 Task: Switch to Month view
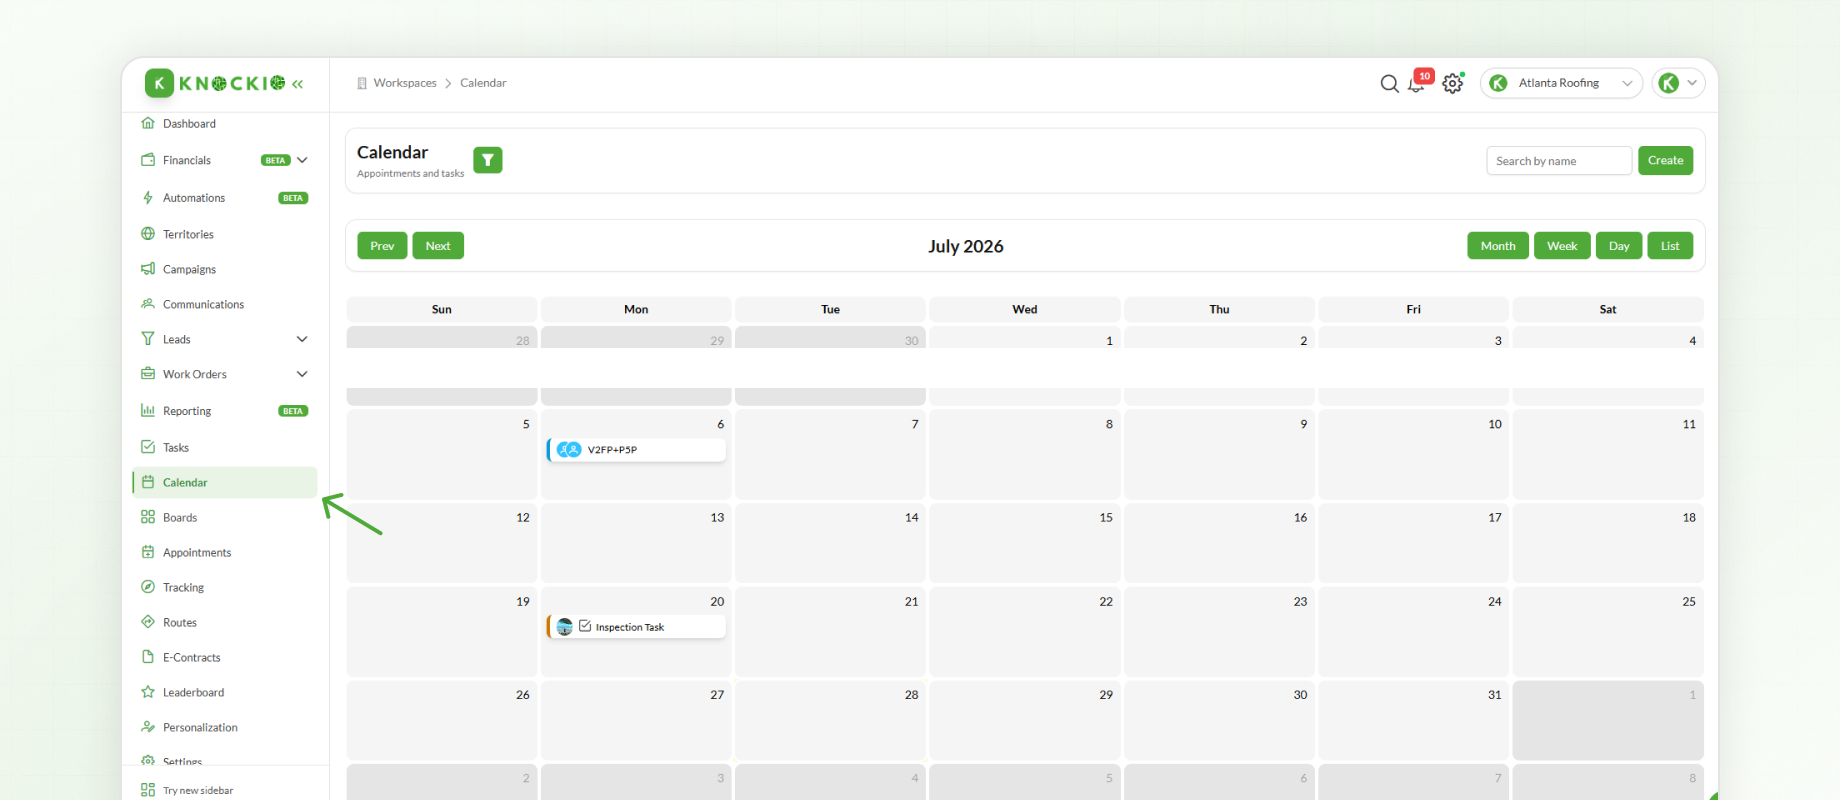[1498, 246]
